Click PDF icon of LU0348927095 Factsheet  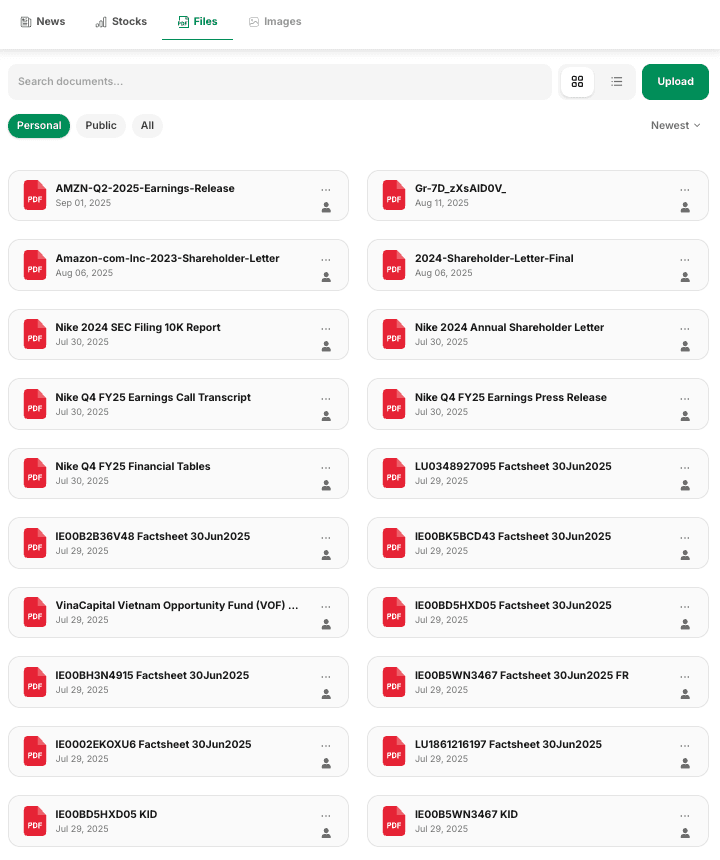(x=394, y=473)
